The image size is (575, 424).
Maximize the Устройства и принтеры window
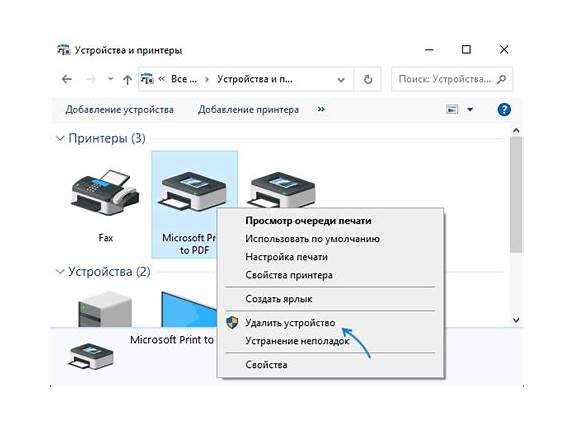(x=466, y=50)
